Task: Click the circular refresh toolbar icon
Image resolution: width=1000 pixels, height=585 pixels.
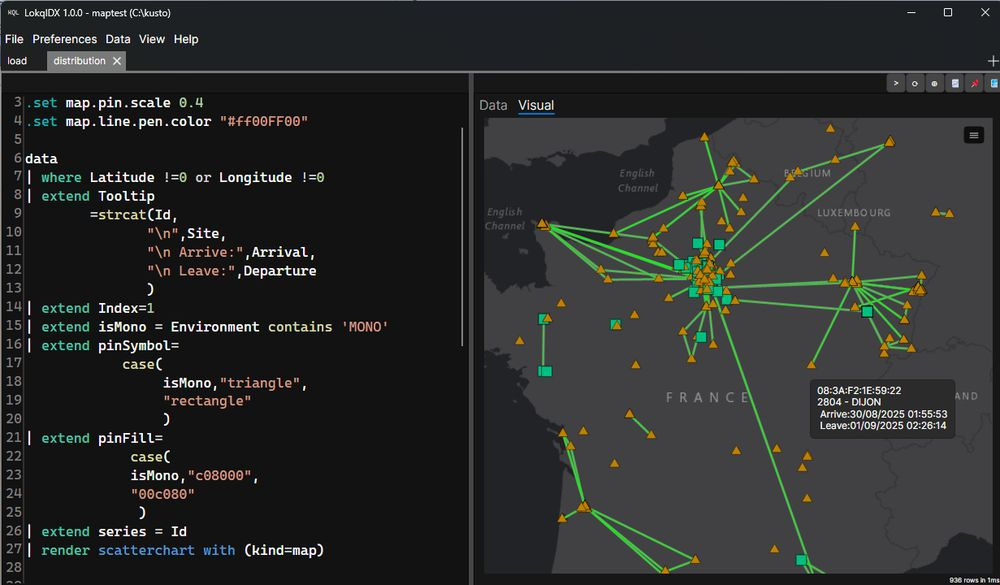Action: coord(915,84)
